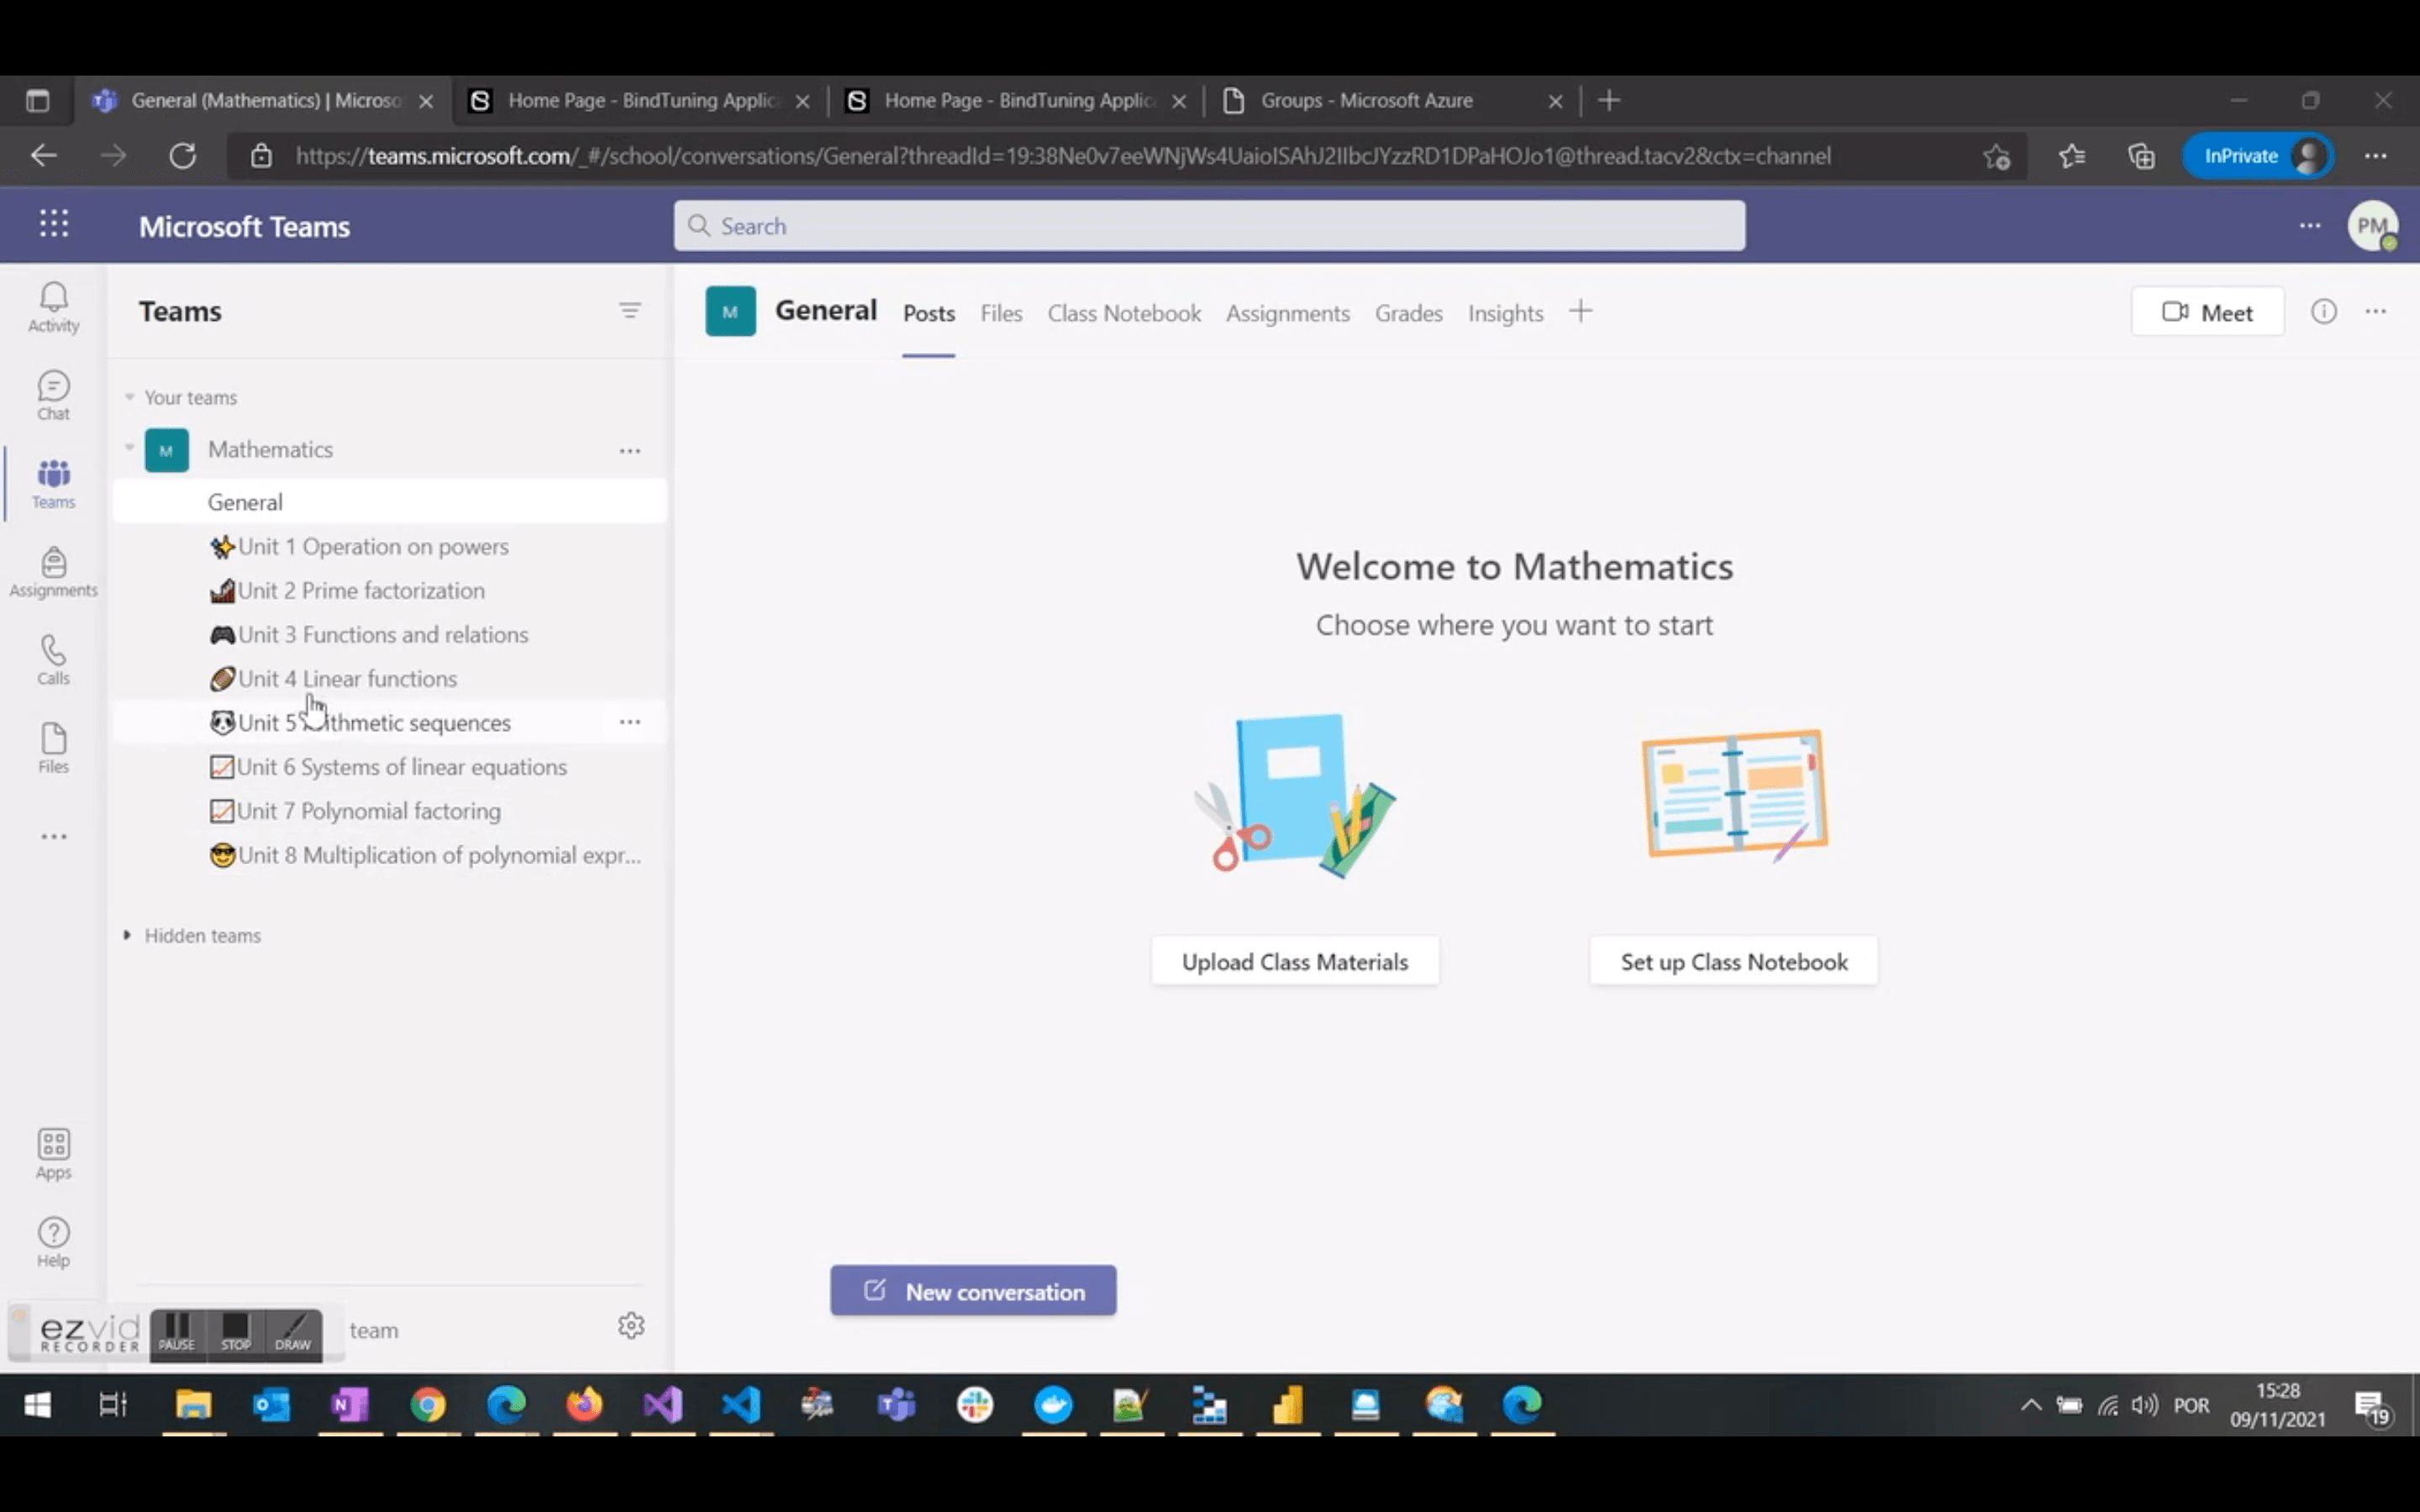Open browser collections icon
The height and width of the screenshot is (1512, 2420).
point(2141,156)
